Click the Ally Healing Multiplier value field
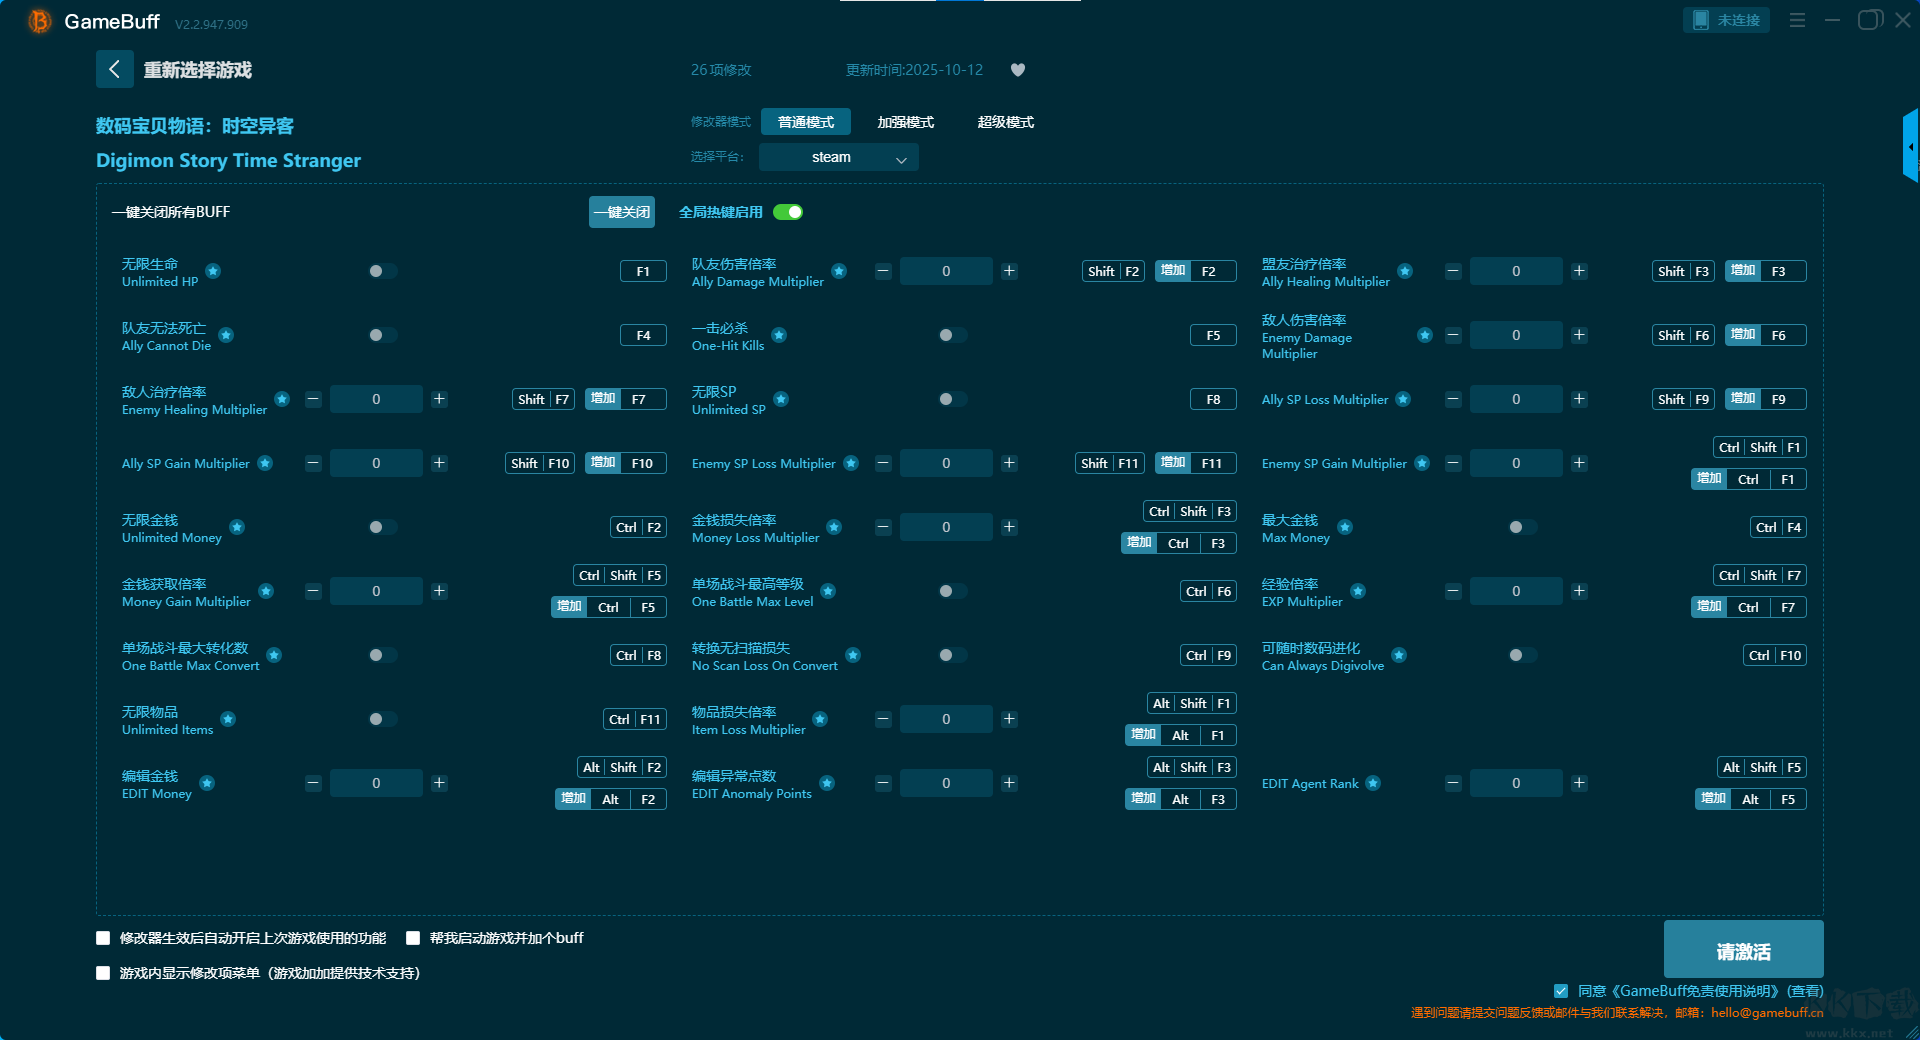 [1516, 271]
